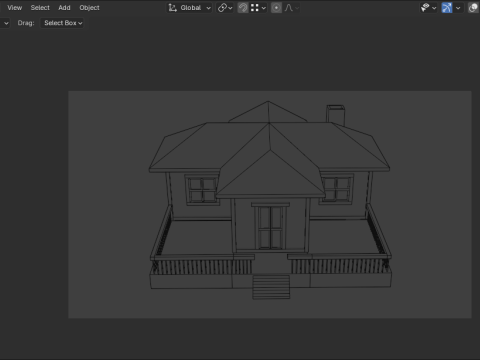Image resolution: width=480 pixels, height=360 pixels.
Task: Toggle the viewport overlays icon
Action: click(x=473, y=8)
